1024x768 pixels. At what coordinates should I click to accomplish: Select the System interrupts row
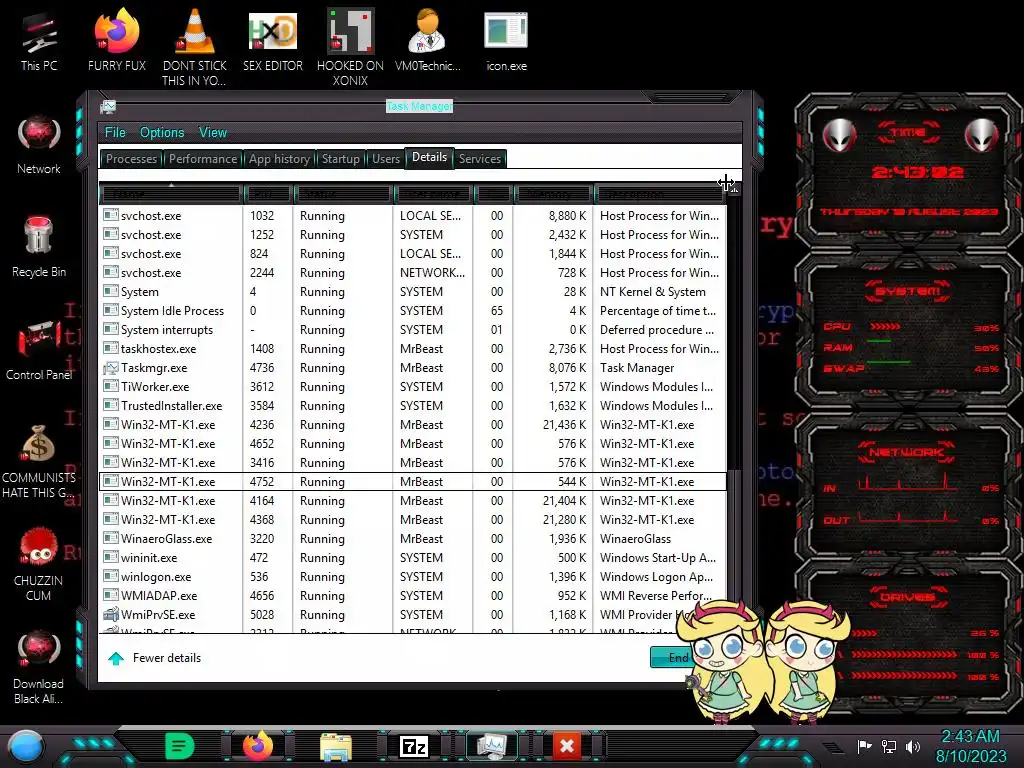(413, 330)
